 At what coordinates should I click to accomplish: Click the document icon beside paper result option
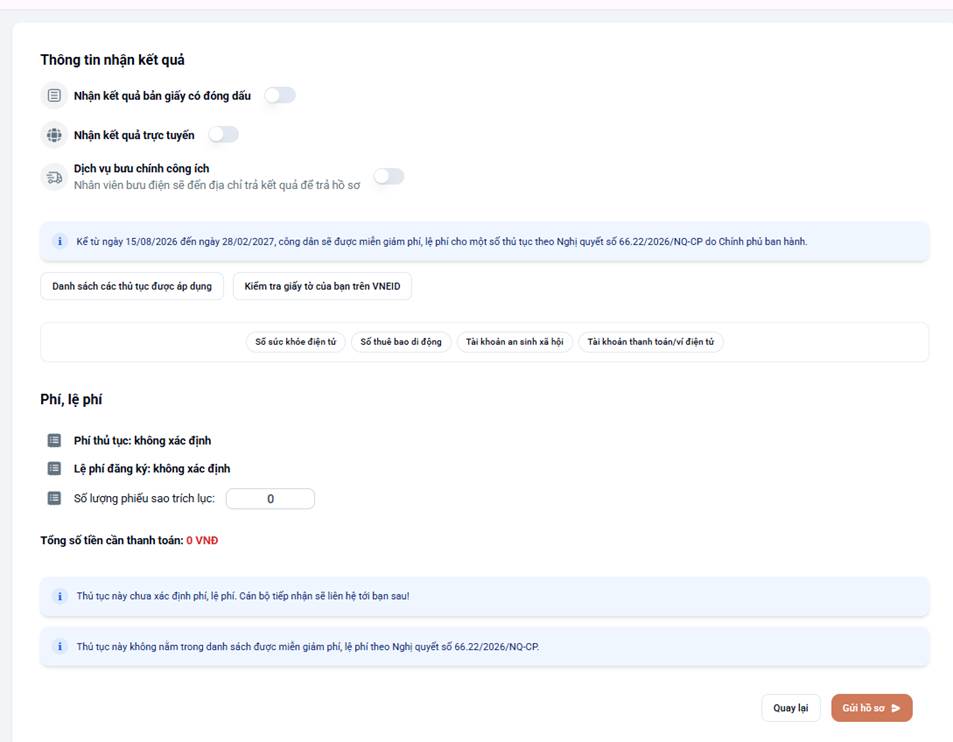pos(54,95)
